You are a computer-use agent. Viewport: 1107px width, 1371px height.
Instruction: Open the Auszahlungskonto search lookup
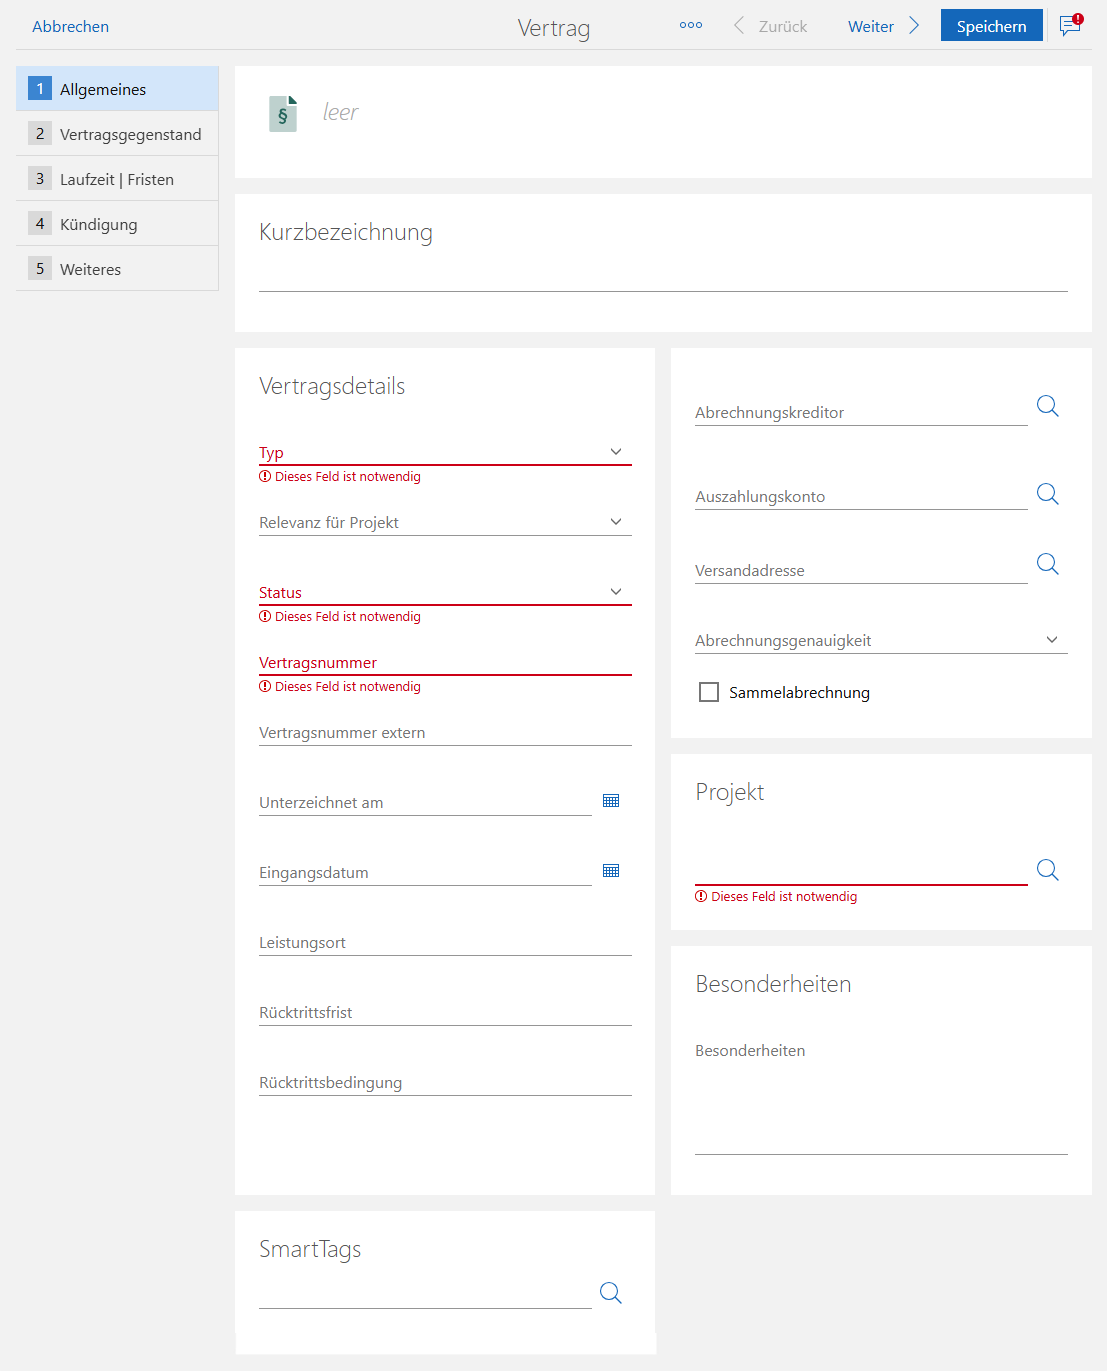tap(1047, 493)
